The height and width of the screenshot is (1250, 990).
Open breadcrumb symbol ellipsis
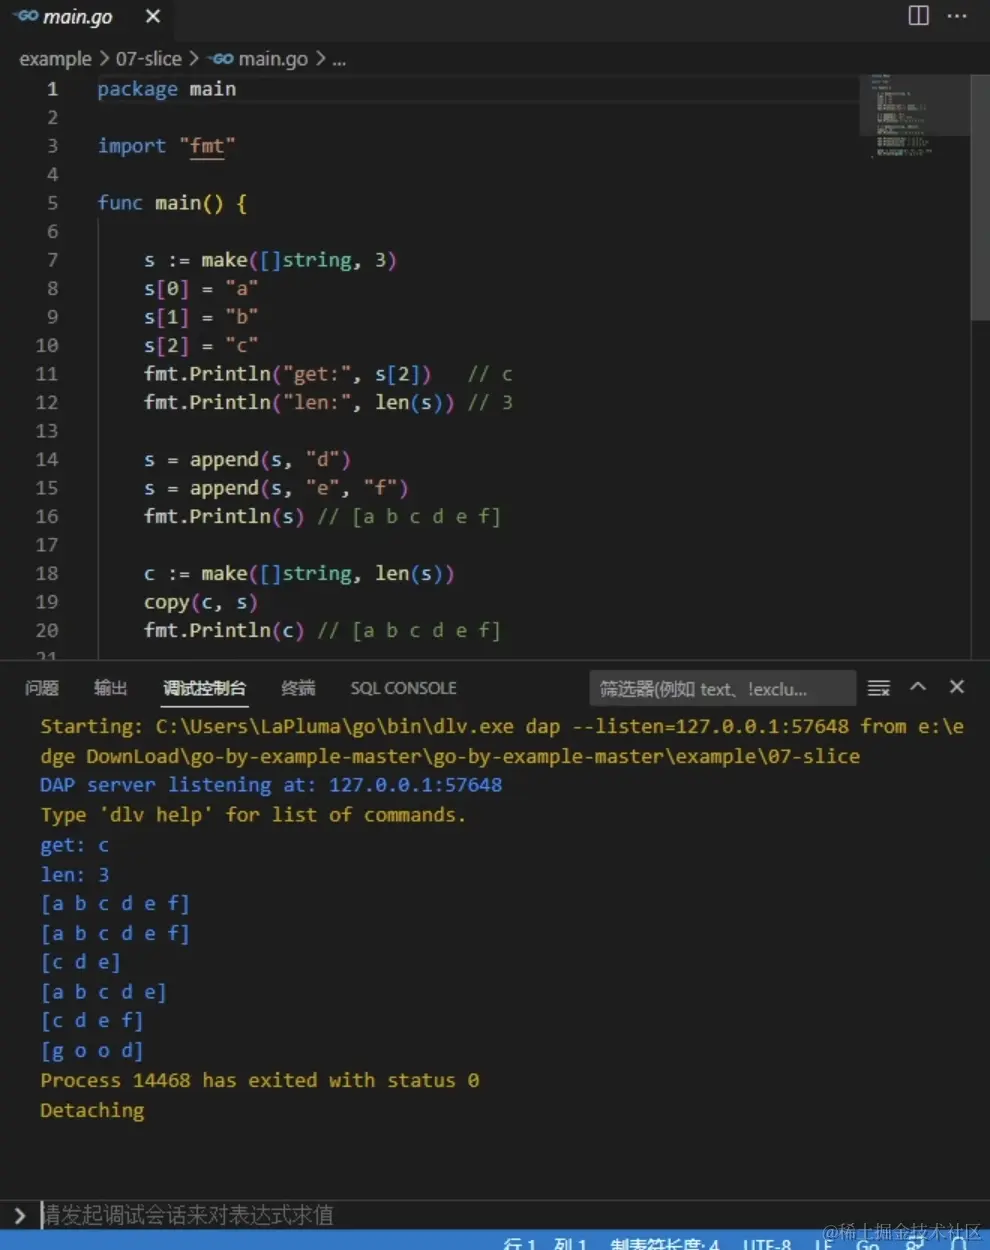(339, 59)
